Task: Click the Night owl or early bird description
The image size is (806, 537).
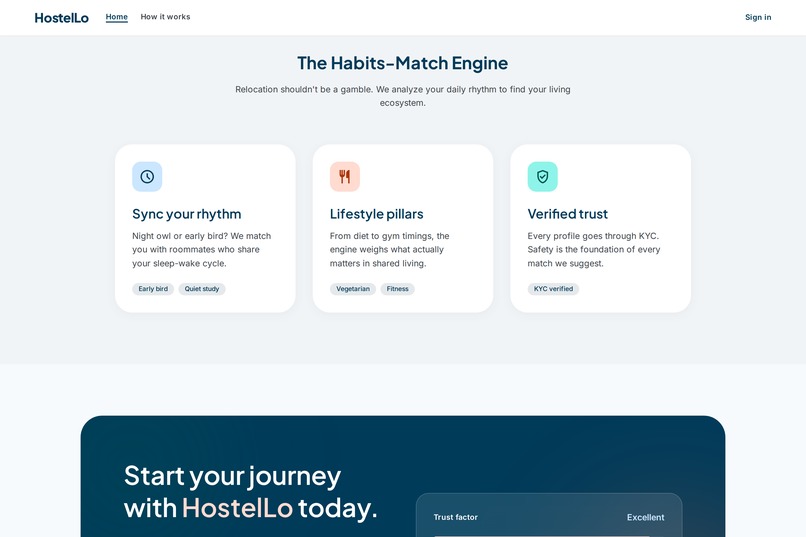Action: click(202, 250)
